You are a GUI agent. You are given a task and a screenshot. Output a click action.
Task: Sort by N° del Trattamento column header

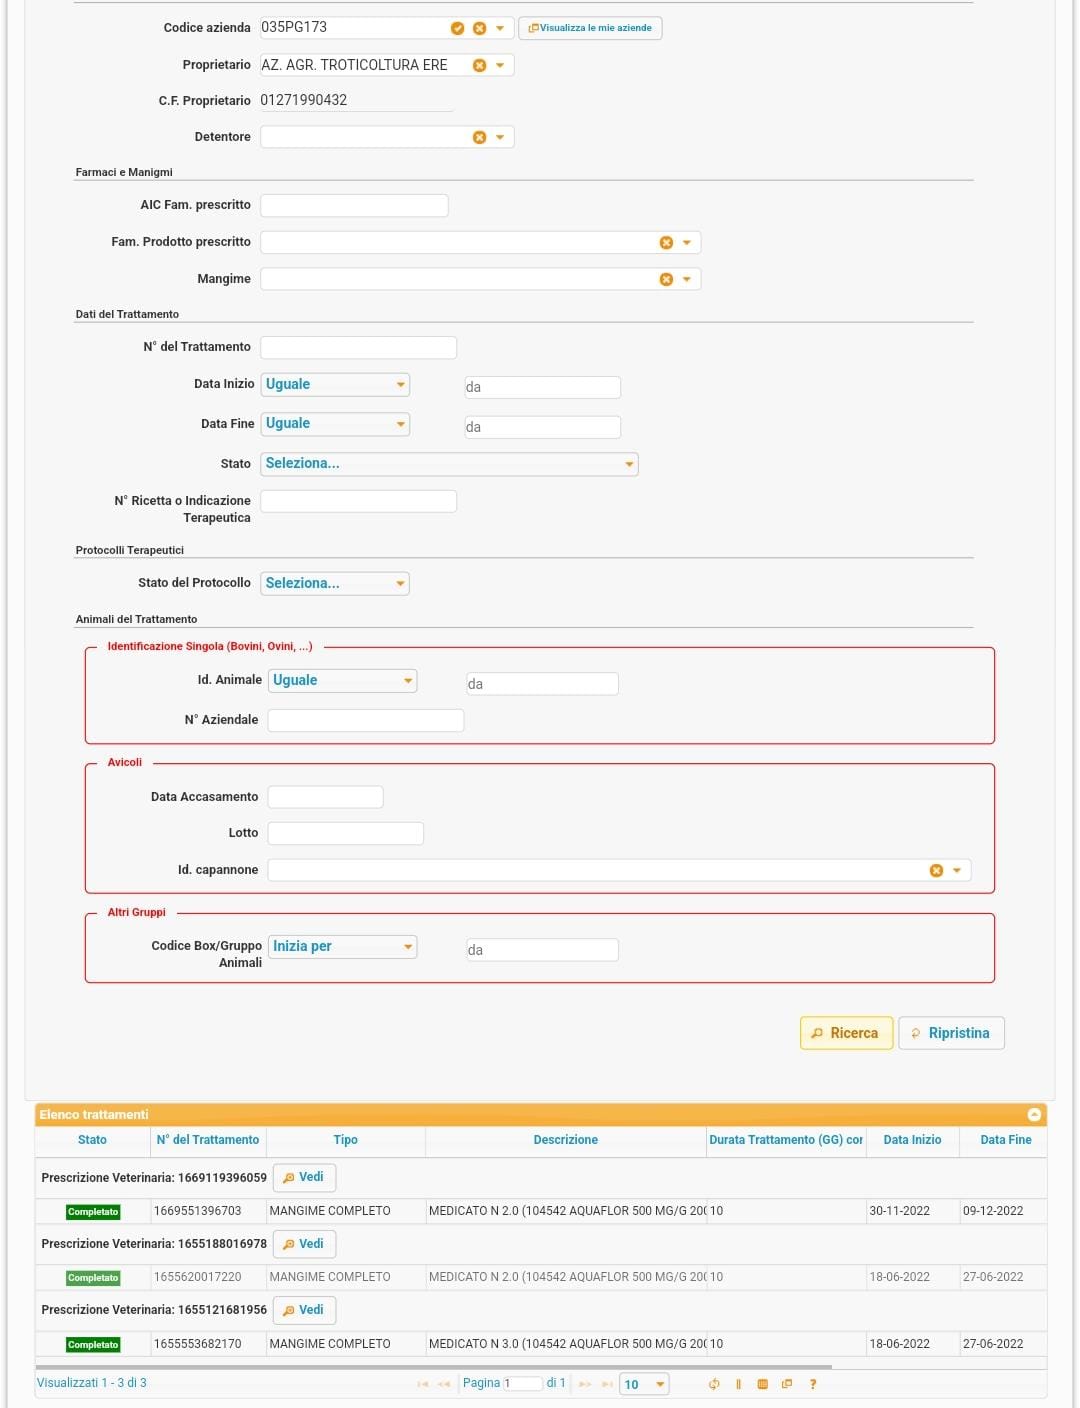208,1140
